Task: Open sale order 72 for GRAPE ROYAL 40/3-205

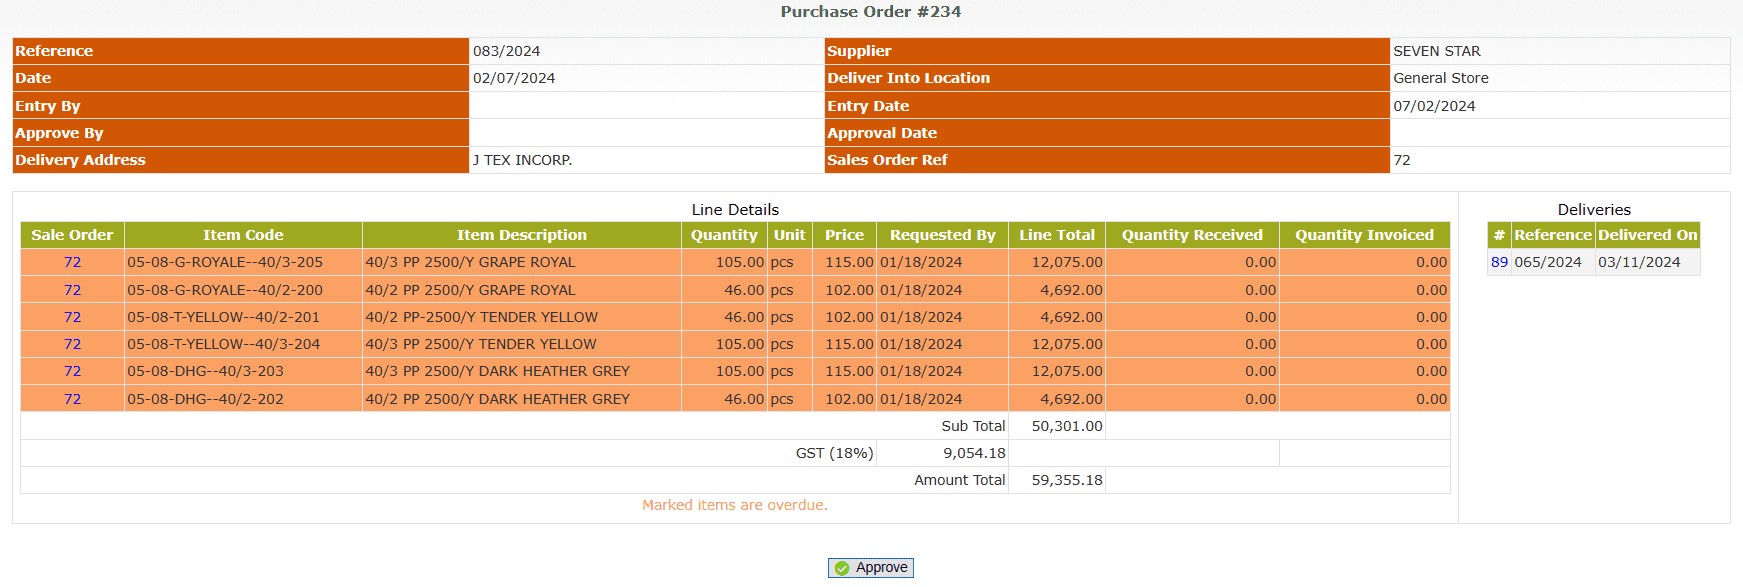Action: (72, 262)
